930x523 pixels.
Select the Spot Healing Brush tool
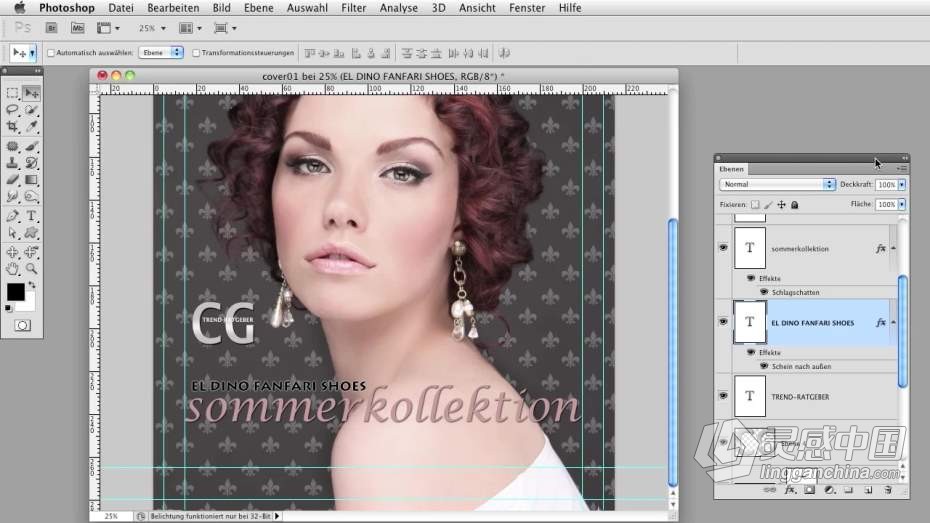coord(12,146)
